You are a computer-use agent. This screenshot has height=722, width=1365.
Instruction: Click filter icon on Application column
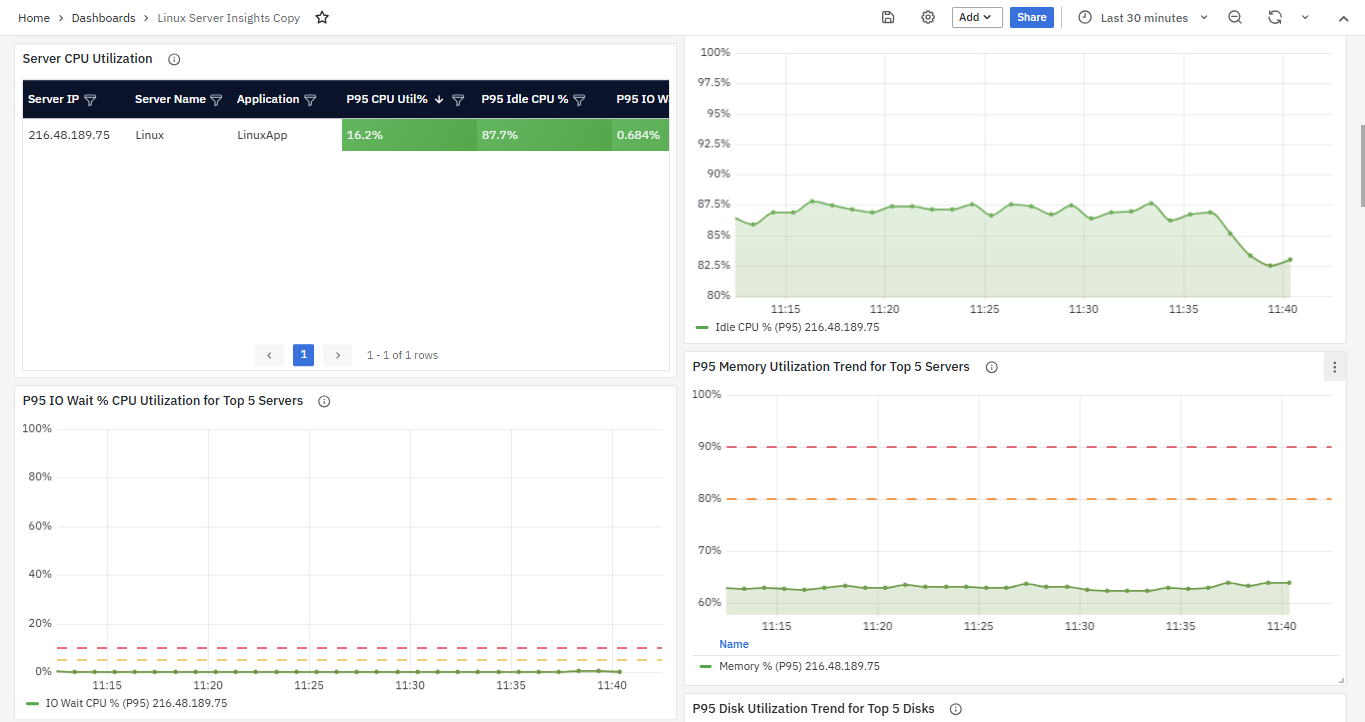click(x=310, y=100)
